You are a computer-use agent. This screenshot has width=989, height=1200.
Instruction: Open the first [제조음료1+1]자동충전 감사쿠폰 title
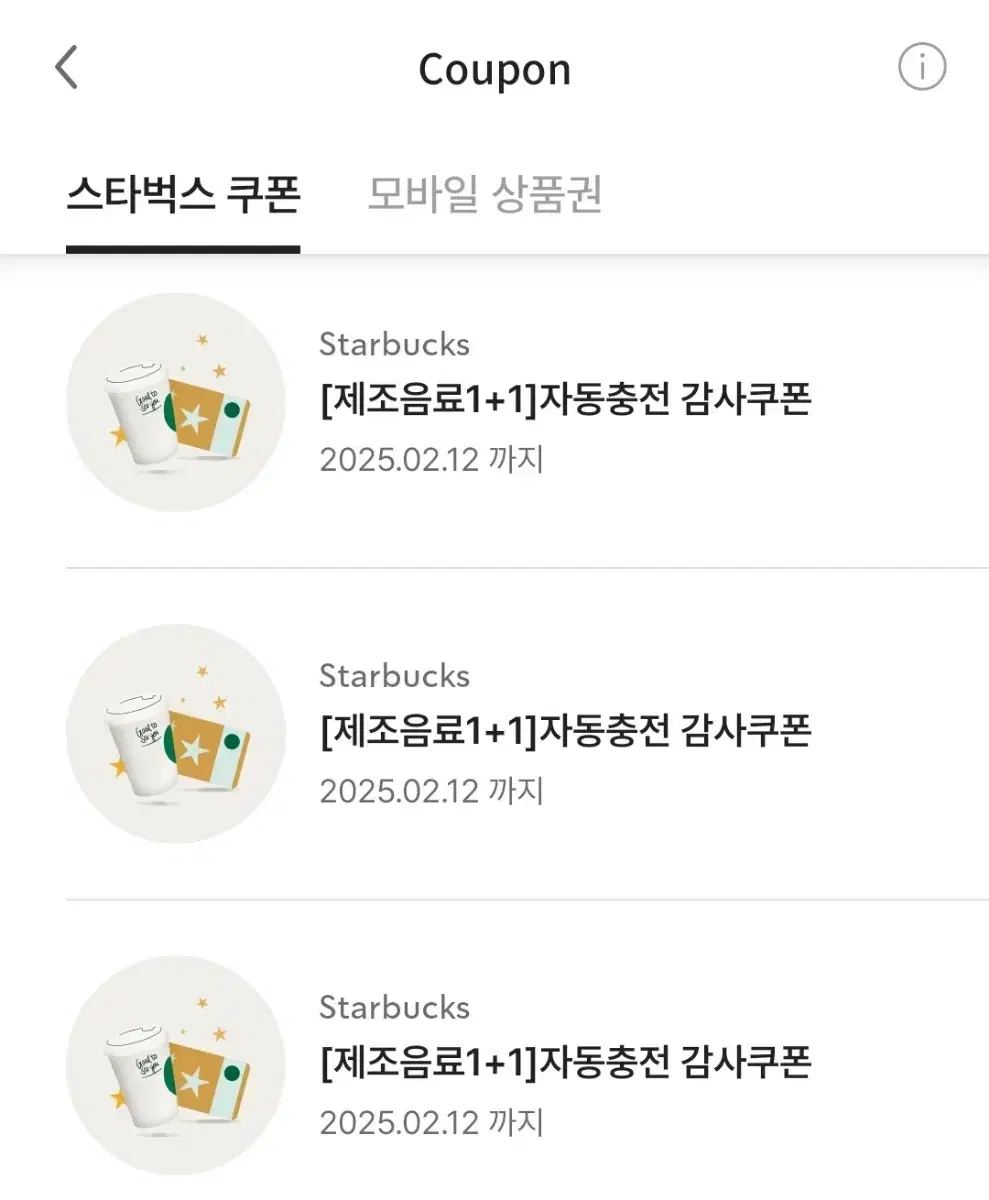click(565, 400)
